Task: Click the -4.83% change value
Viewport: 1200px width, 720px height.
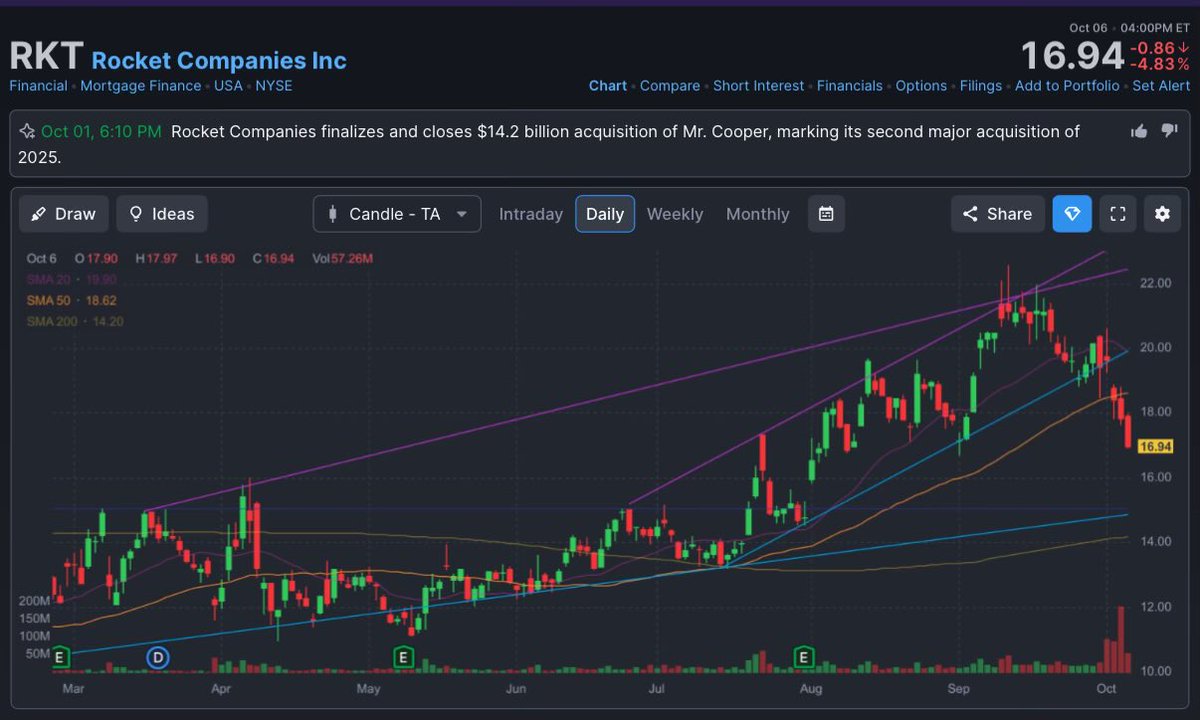Action: 1159,65
